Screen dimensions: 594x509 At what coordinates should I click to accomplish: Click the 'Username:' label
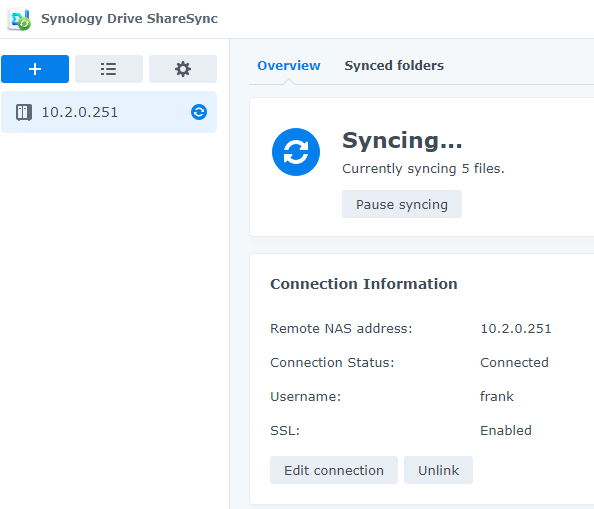tap(305, 397)
